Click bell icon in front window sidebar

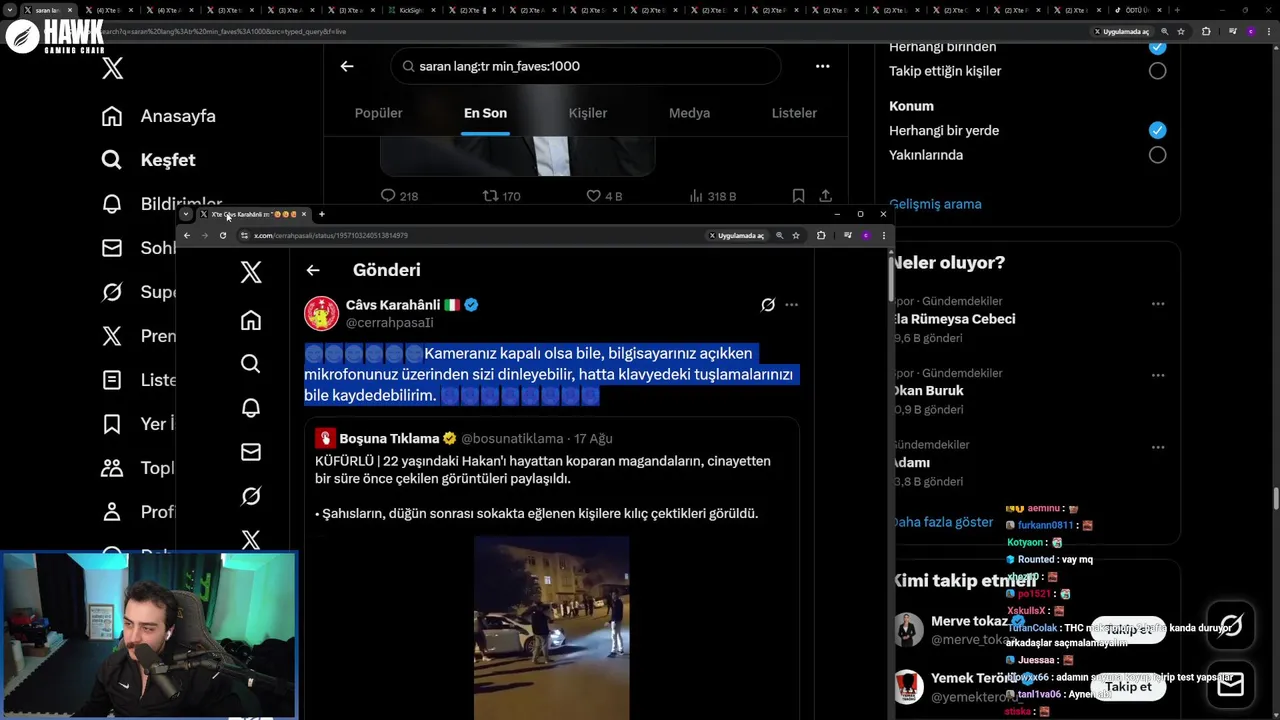[x=251, y=408]
